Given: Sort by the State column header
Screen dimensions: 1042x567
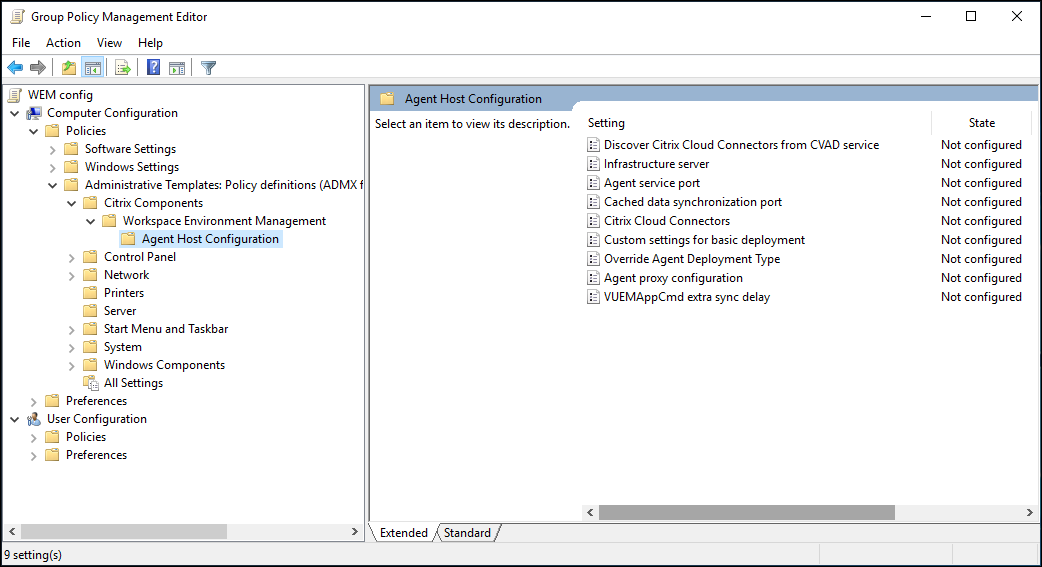Looking at the screenshot, I should [981, 123].
